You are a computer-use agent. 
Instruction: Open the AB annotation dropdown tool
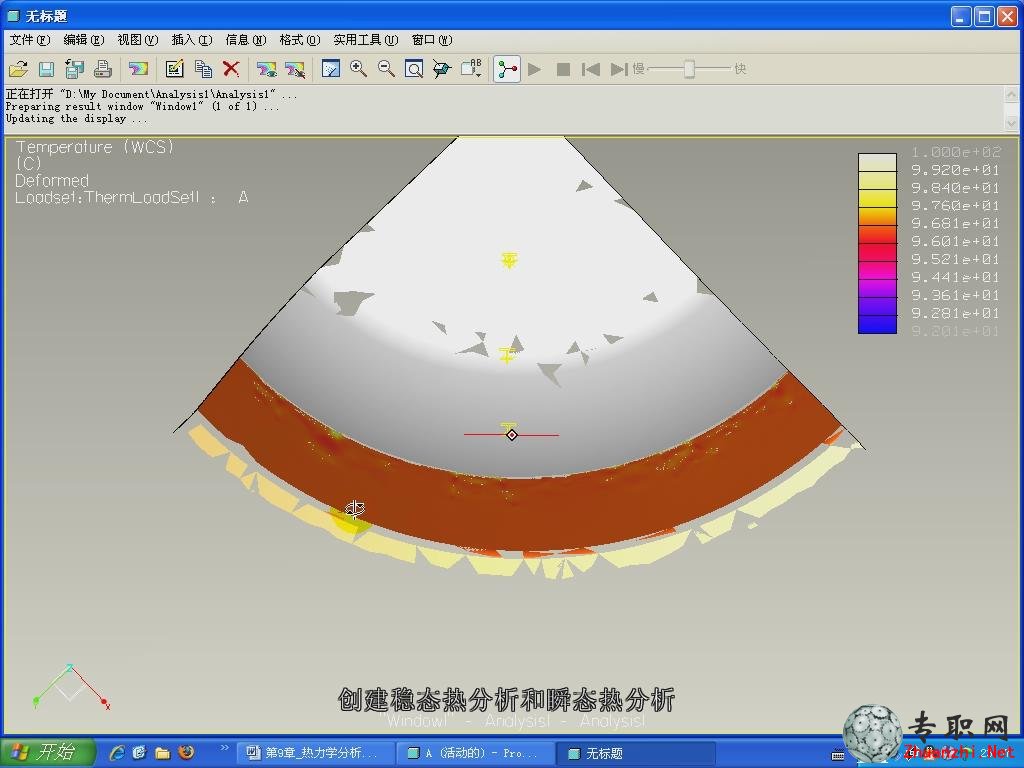pos(472,69)
